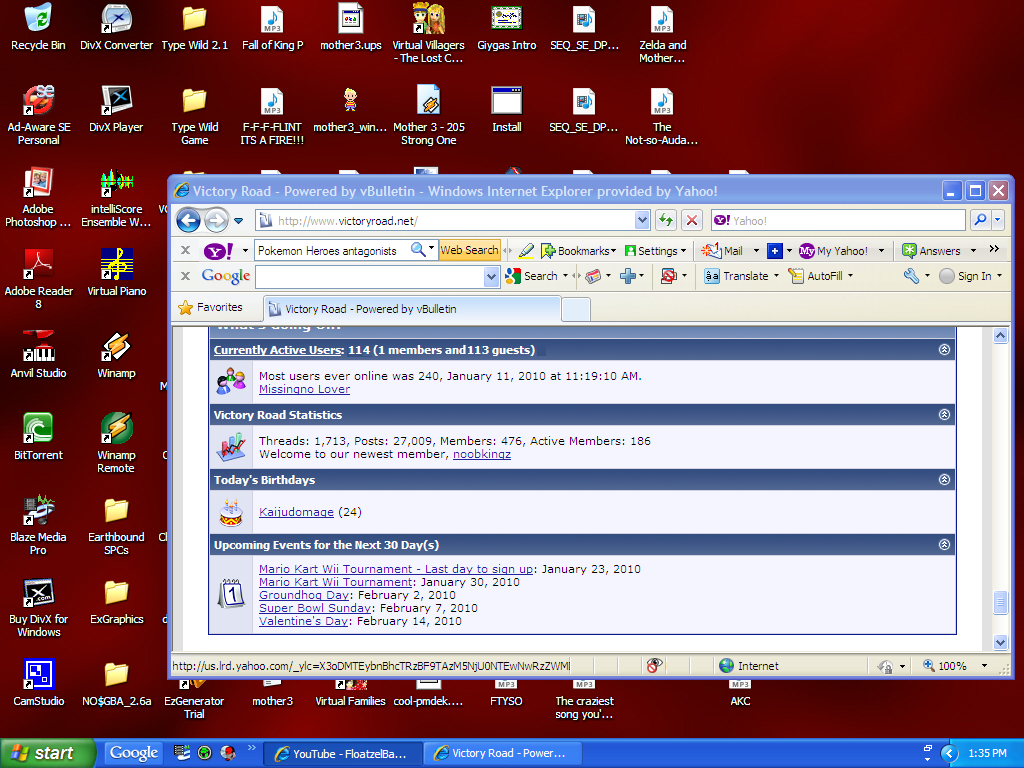
Task: Click the green Refresh page icon
Action: pyautogui.click(x=666, y=220)
